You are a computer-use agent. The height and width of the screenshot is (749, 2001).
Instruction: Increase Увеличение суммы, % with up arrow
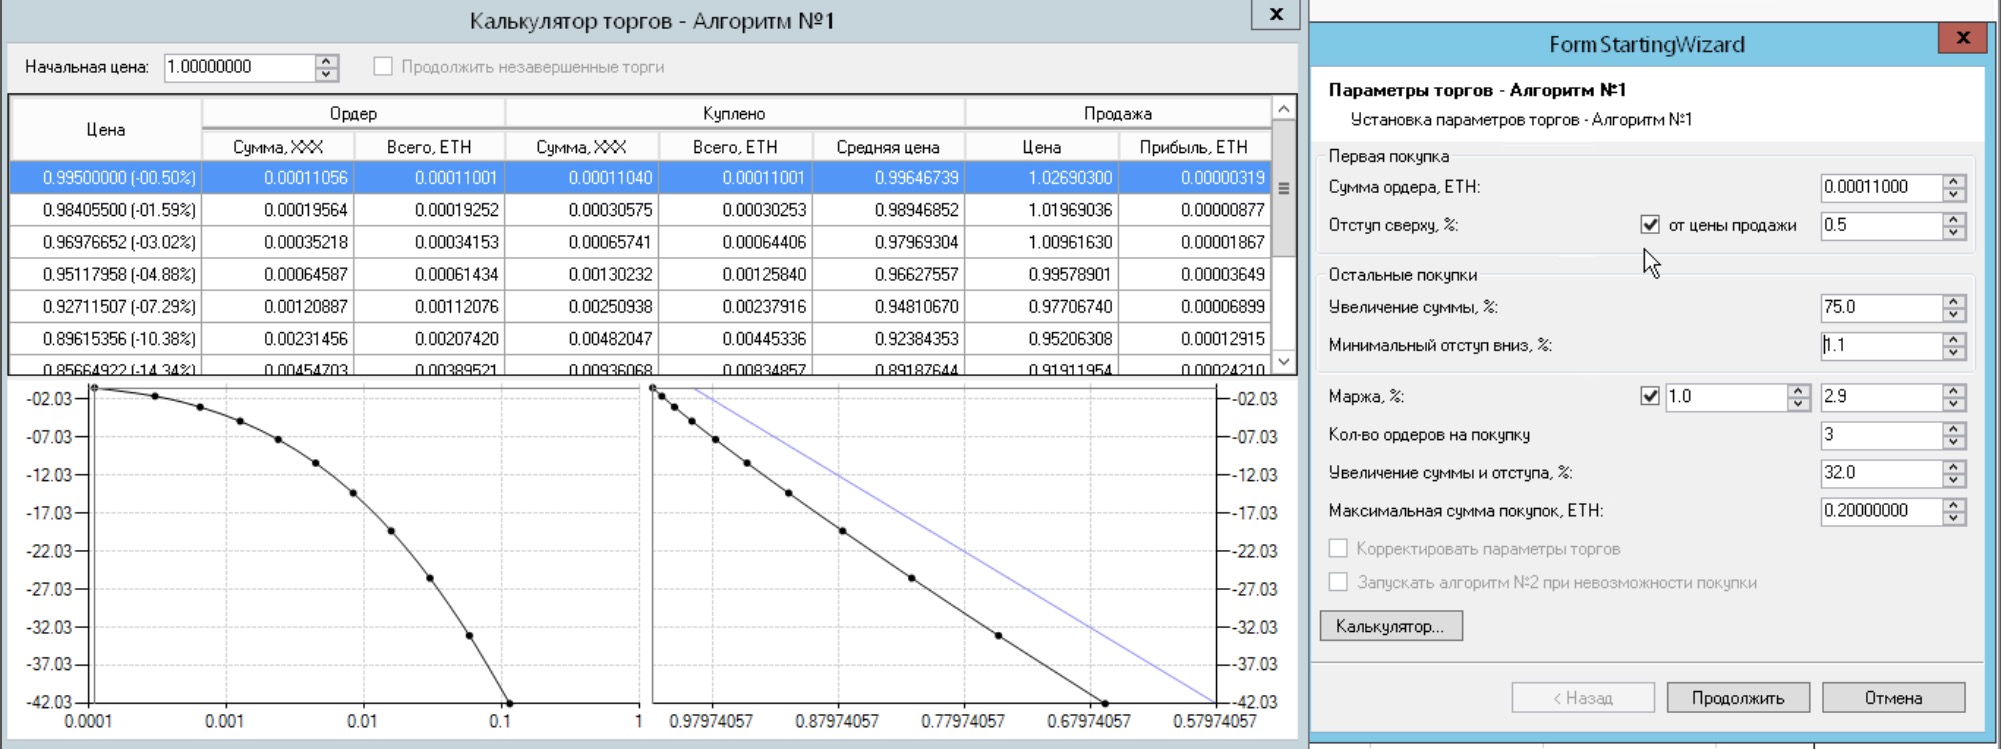(x=1954, y=301)
